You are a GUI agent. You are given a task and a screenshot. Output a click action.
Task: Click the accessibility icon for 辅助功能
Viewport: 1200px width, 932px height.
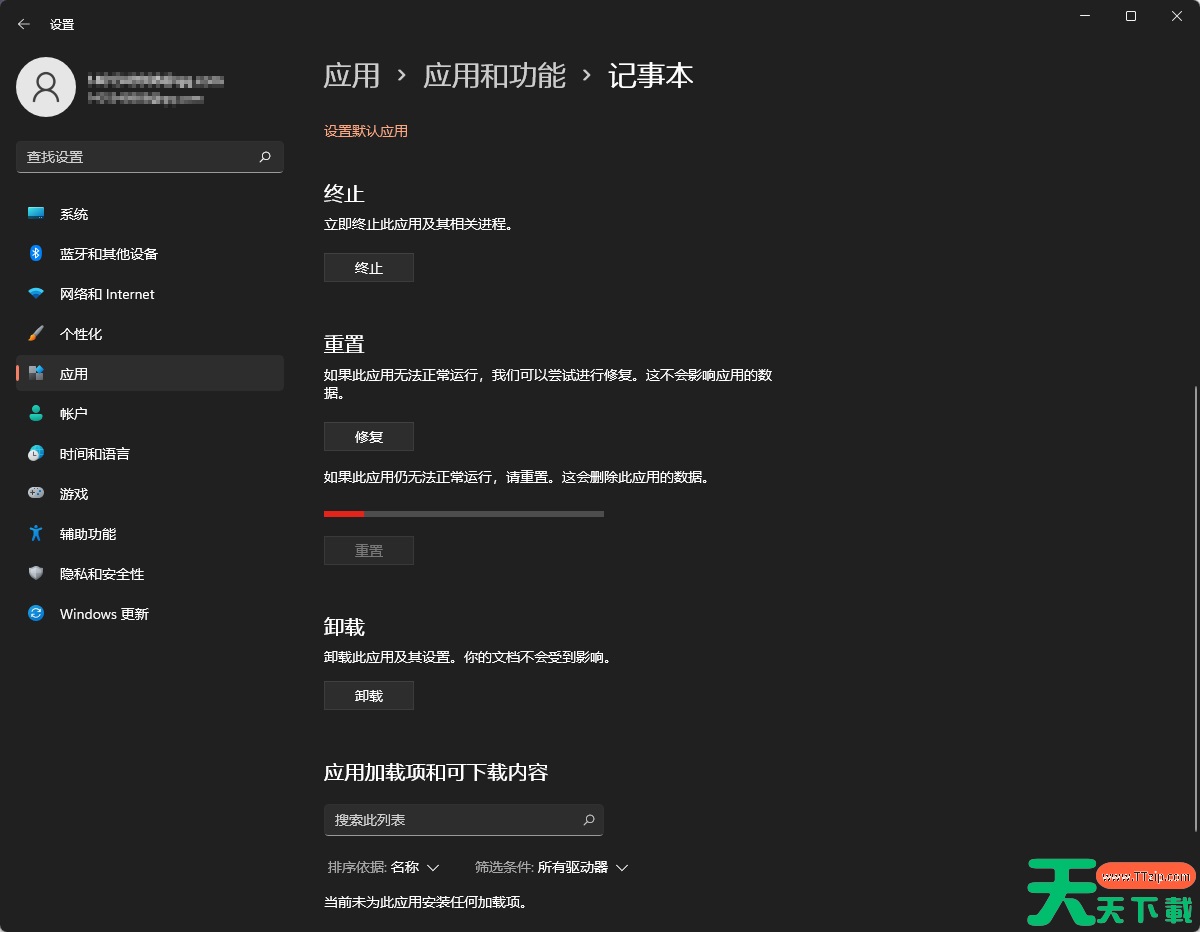click(36, 534)
